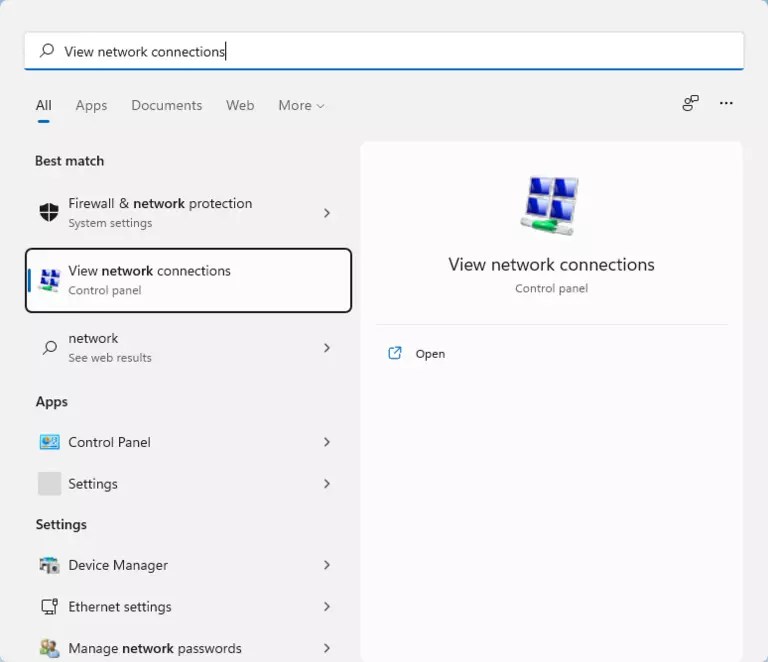Expand the Settings app chevron
Image resolution: width=768 pixels, height=662 pixels.
(327, 484)
